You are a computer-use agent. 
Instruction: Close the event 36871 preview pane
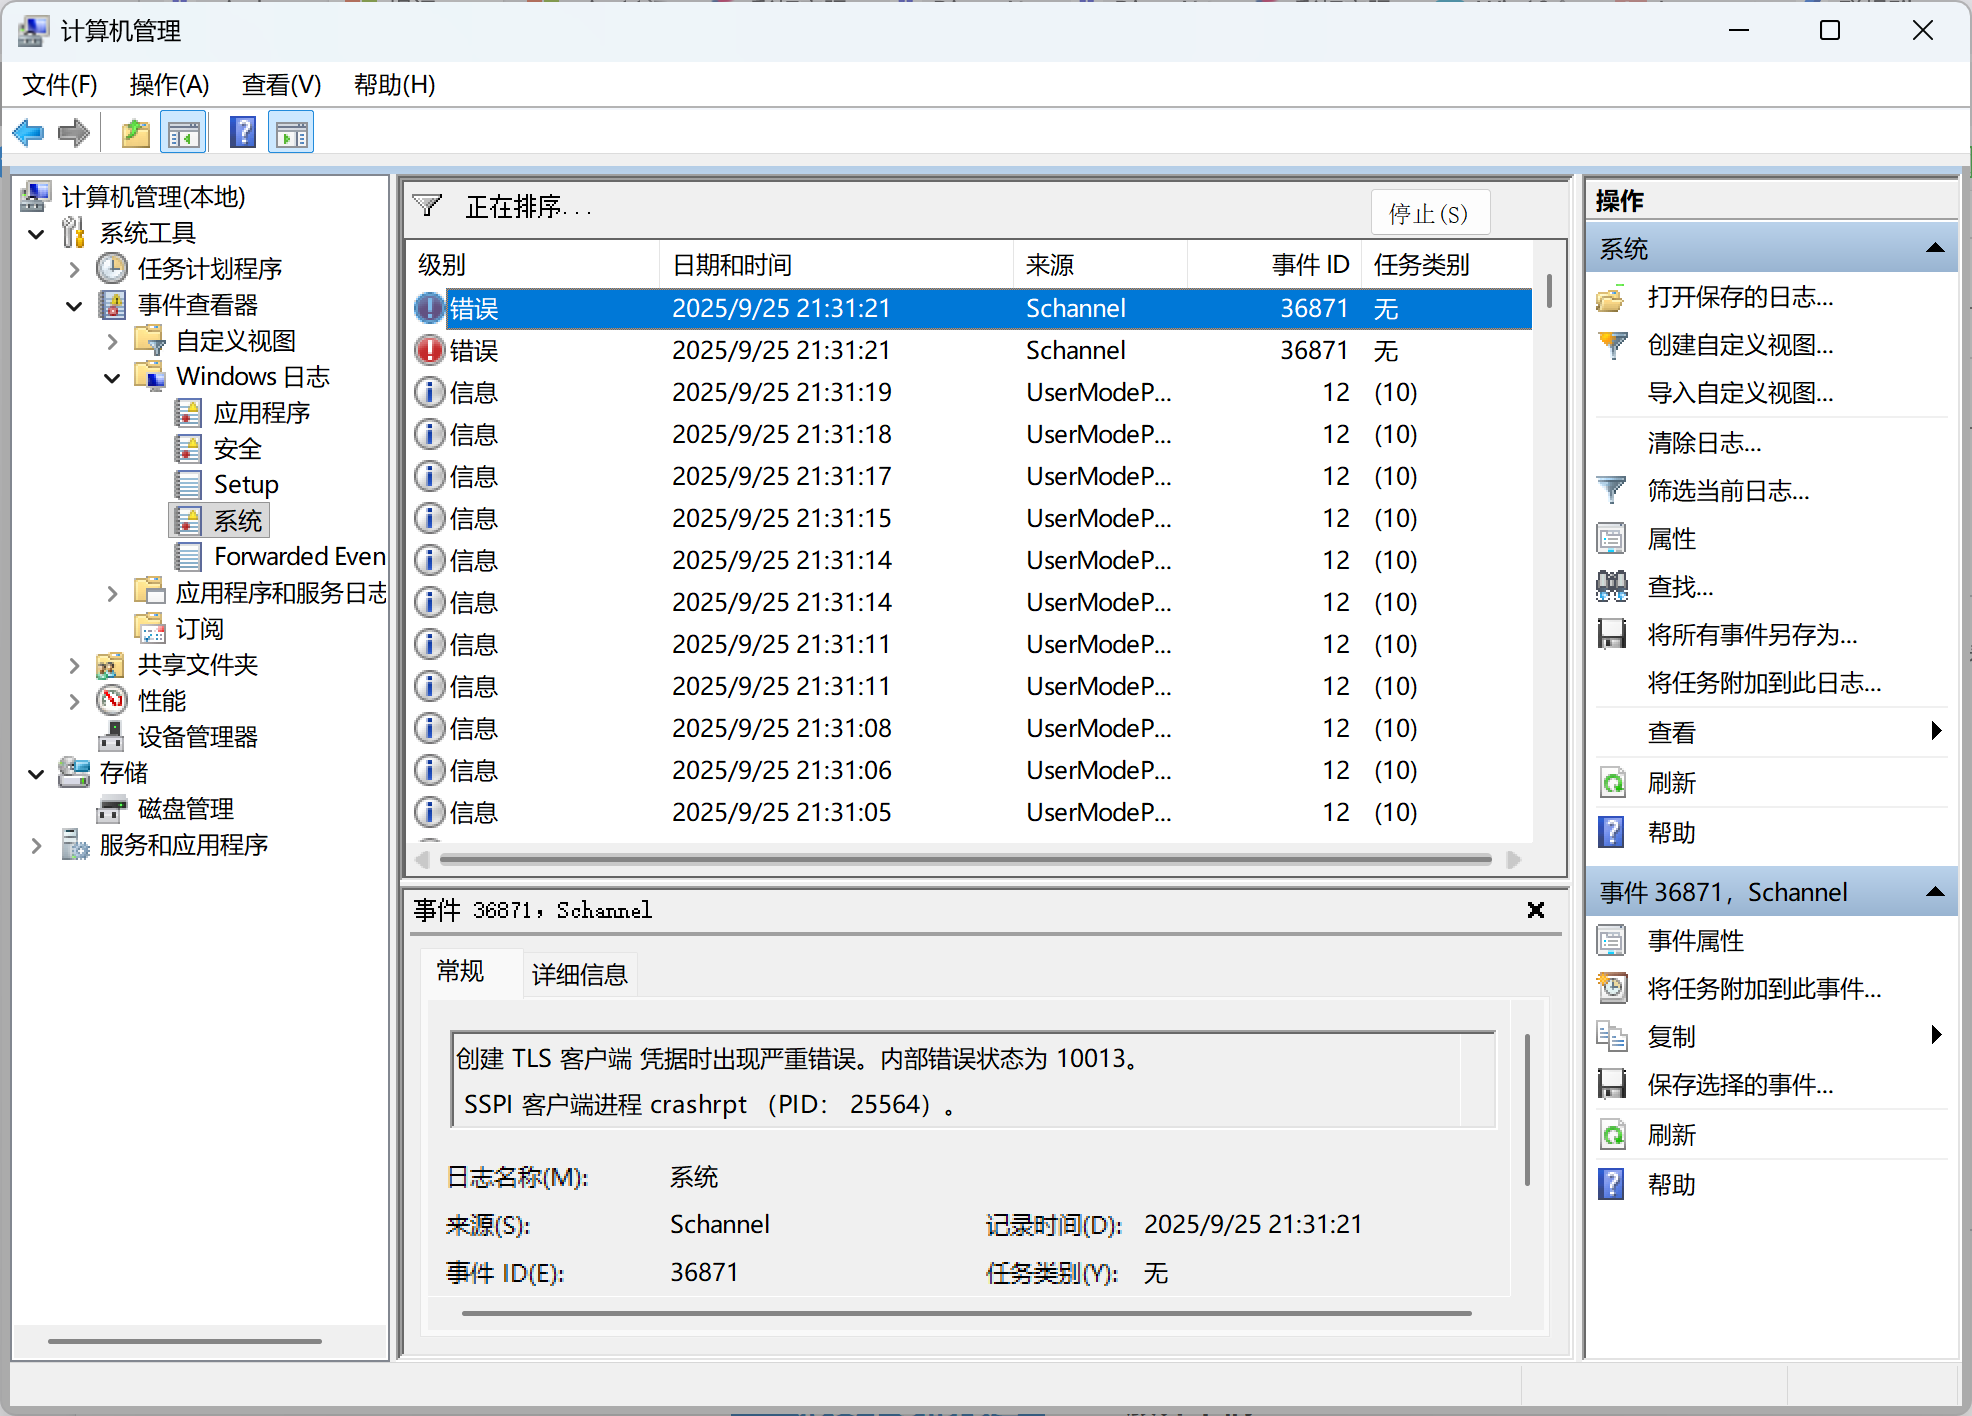pos(1535,910)
